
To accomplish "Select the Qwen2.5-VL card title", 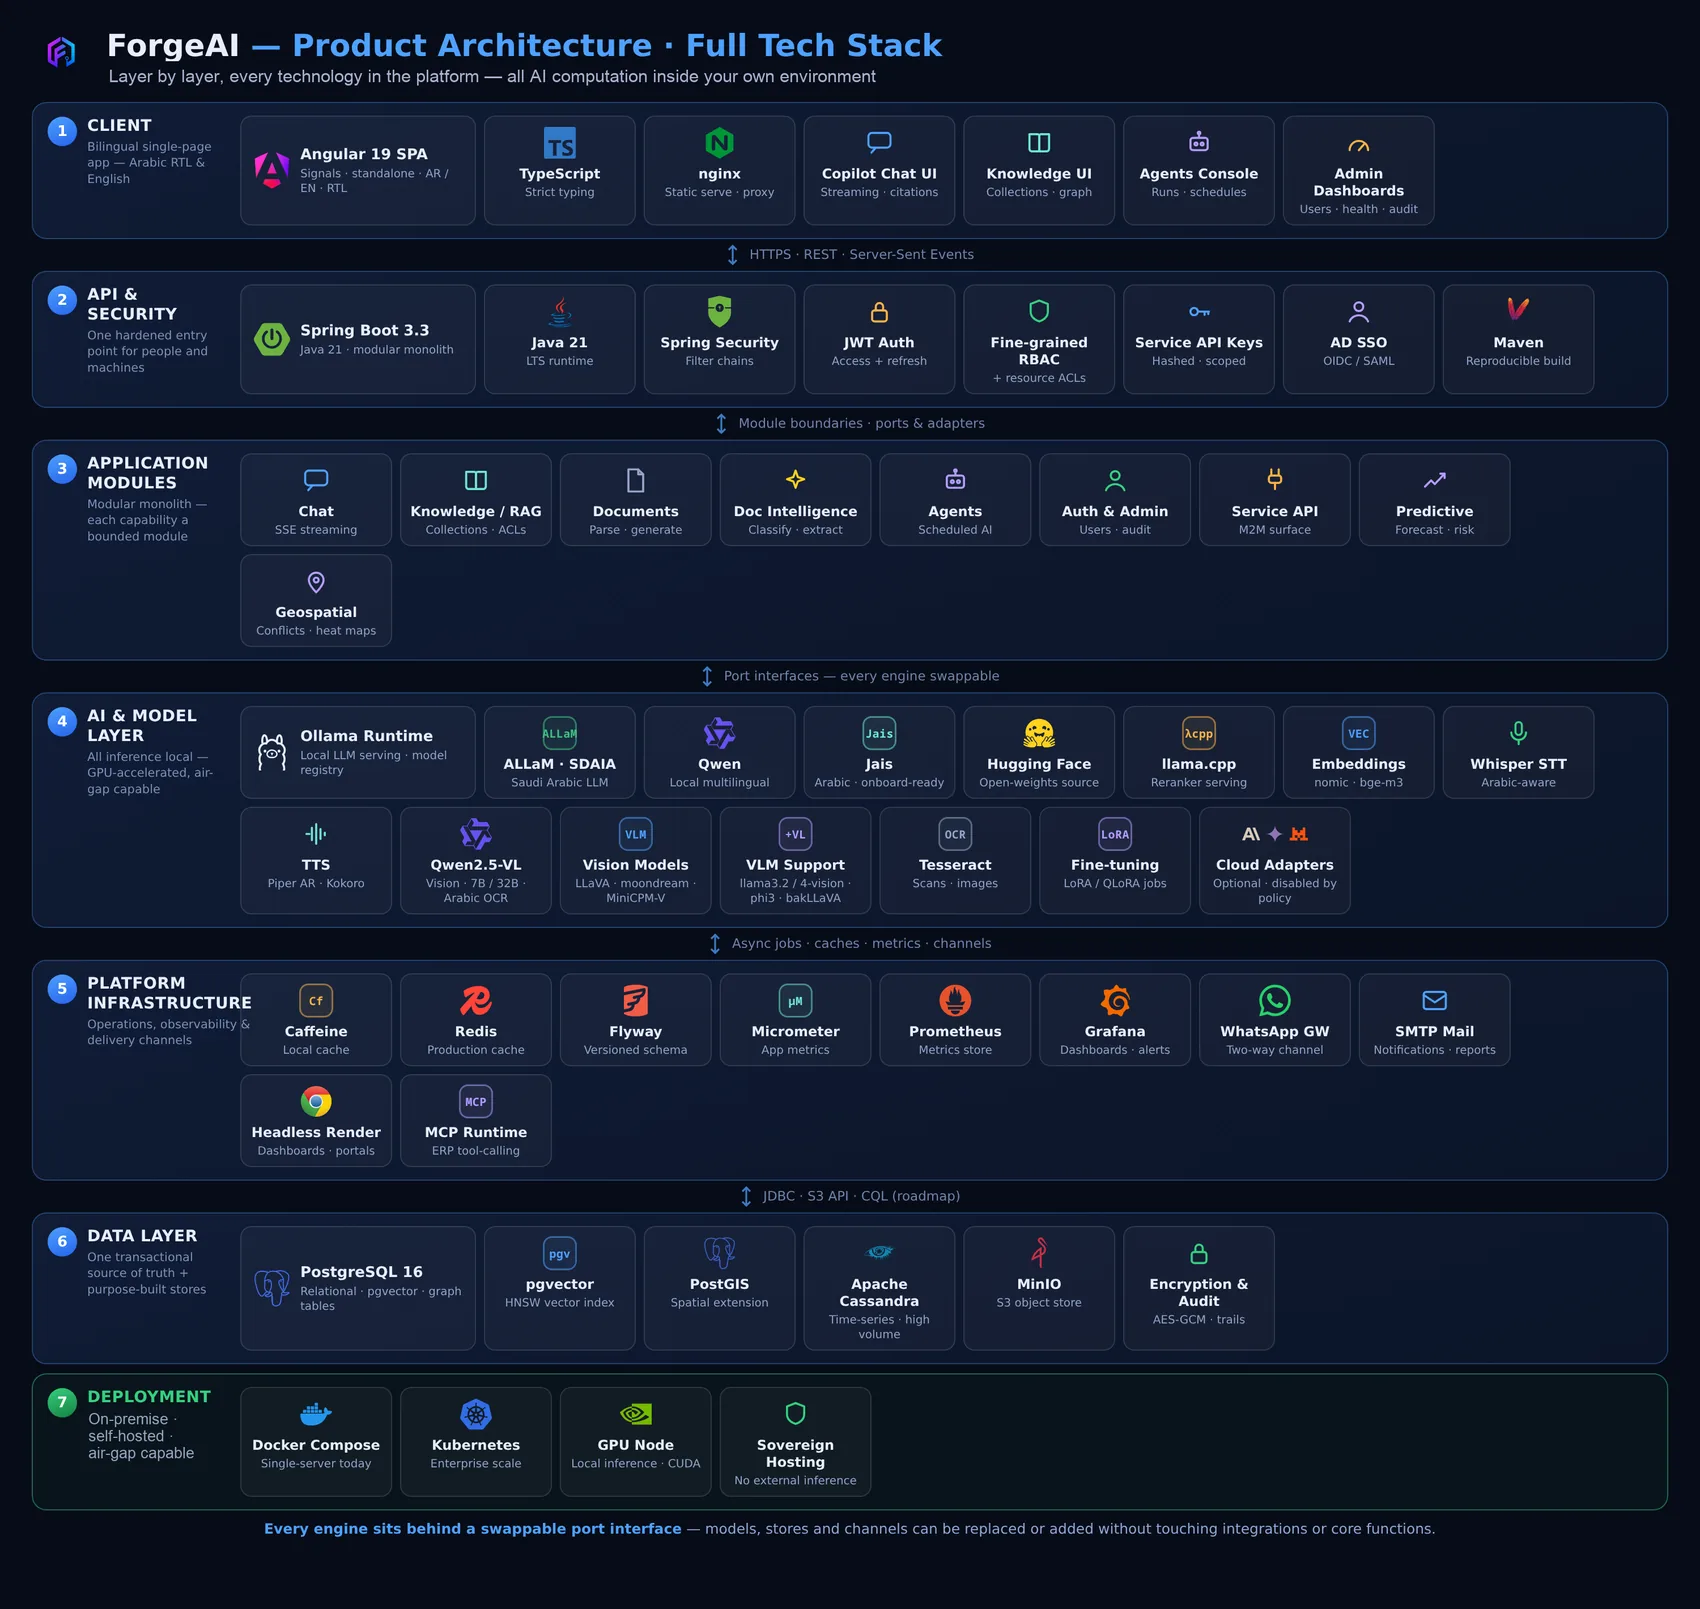I will (x=476, y=865).
